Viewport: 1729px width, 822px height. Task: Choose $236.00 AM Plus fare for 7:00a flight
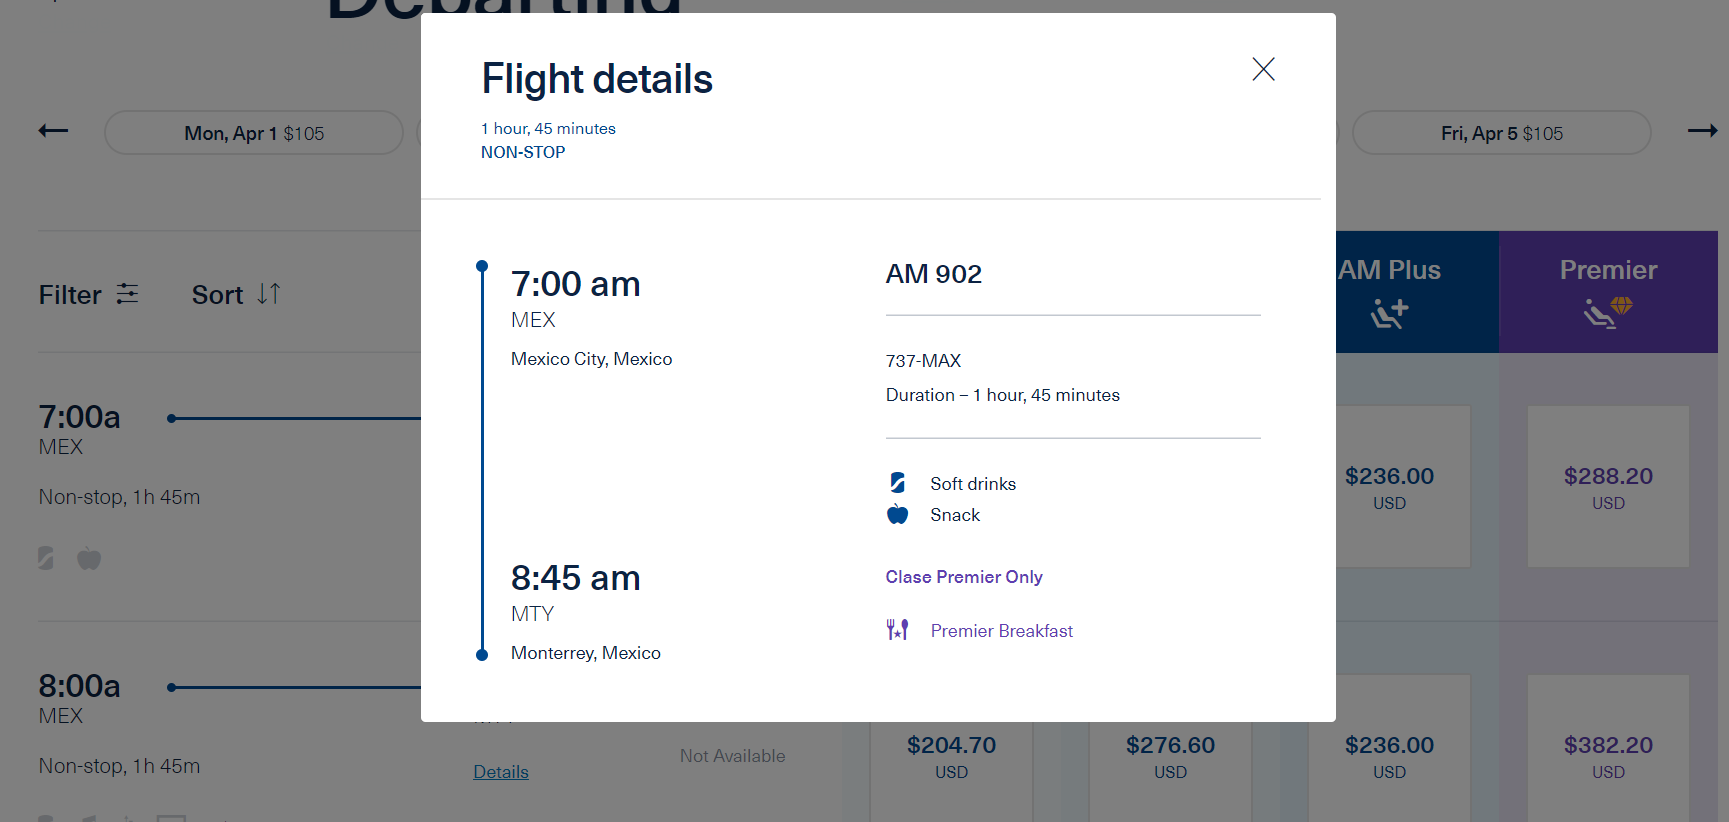tap(1389, 487)
